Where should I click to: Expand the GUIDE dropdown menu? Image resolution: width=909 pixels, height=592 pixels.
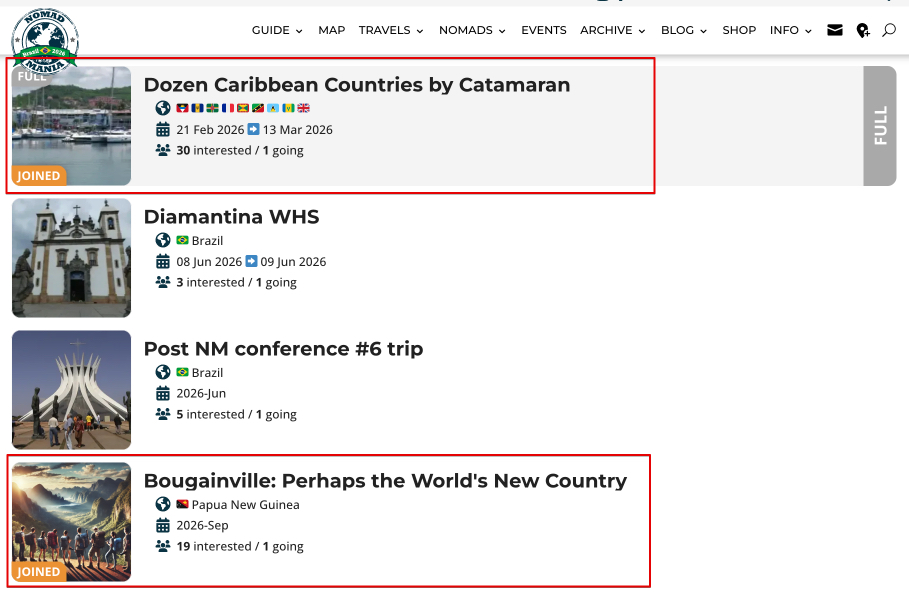pyautogui.click(x=276, y=30)
